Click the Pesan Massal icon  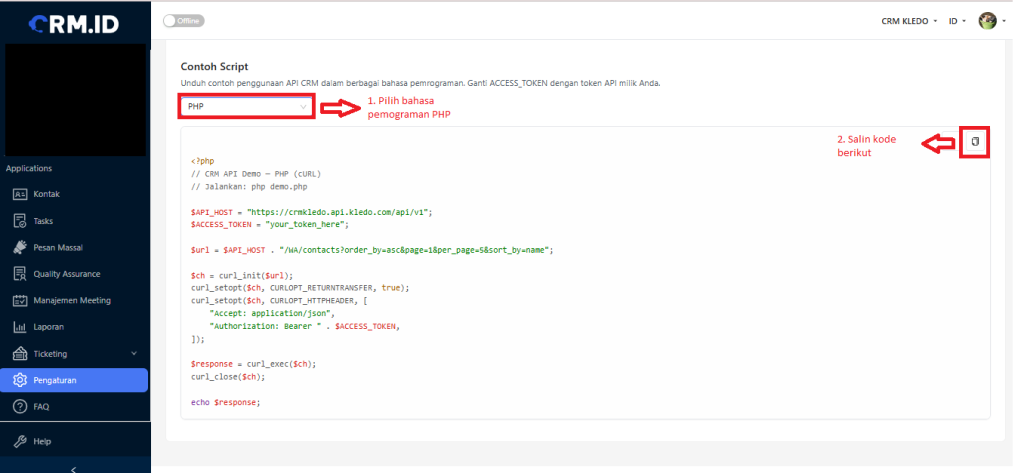[x=20, y=248]
